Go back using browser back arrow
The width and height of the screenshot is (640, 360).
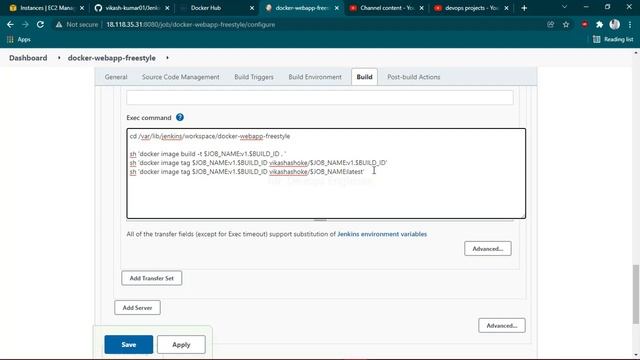[10, 24]
